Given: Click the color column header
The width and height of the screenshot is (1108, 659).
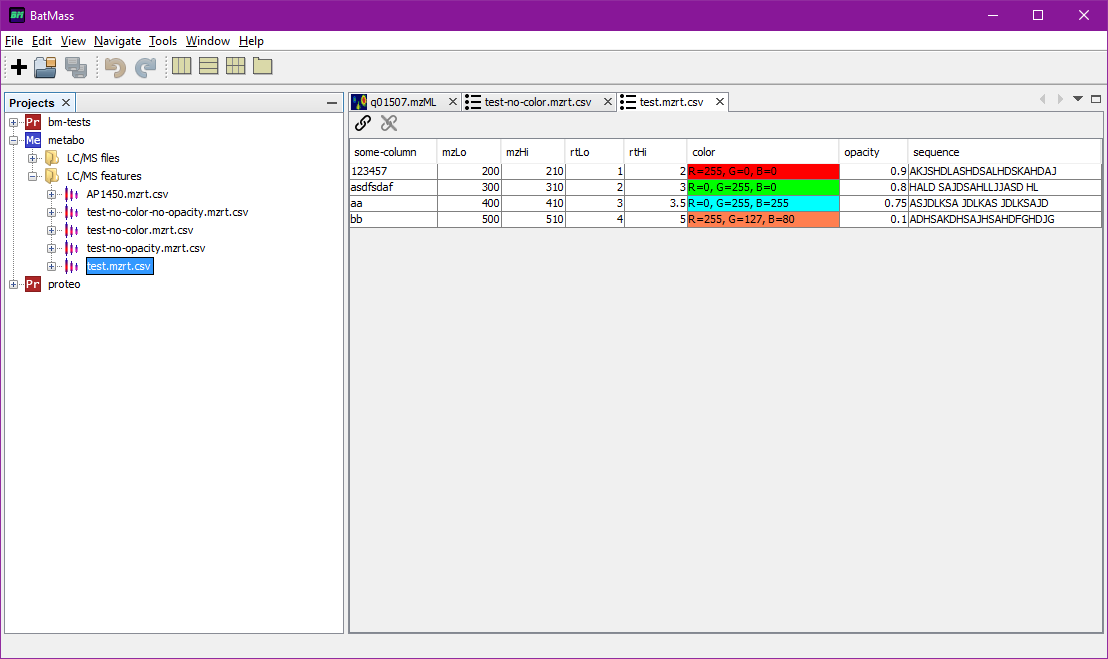Looking at the screenshot, I should (x=763, y=152).
